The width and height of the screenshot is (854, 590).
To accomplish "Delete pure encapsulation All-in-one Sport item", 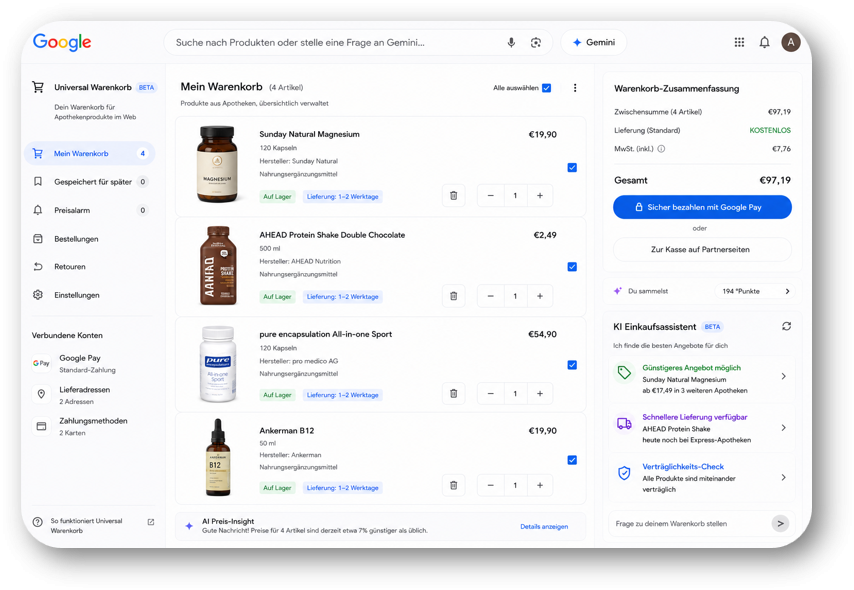I will (x=454, y=393).
